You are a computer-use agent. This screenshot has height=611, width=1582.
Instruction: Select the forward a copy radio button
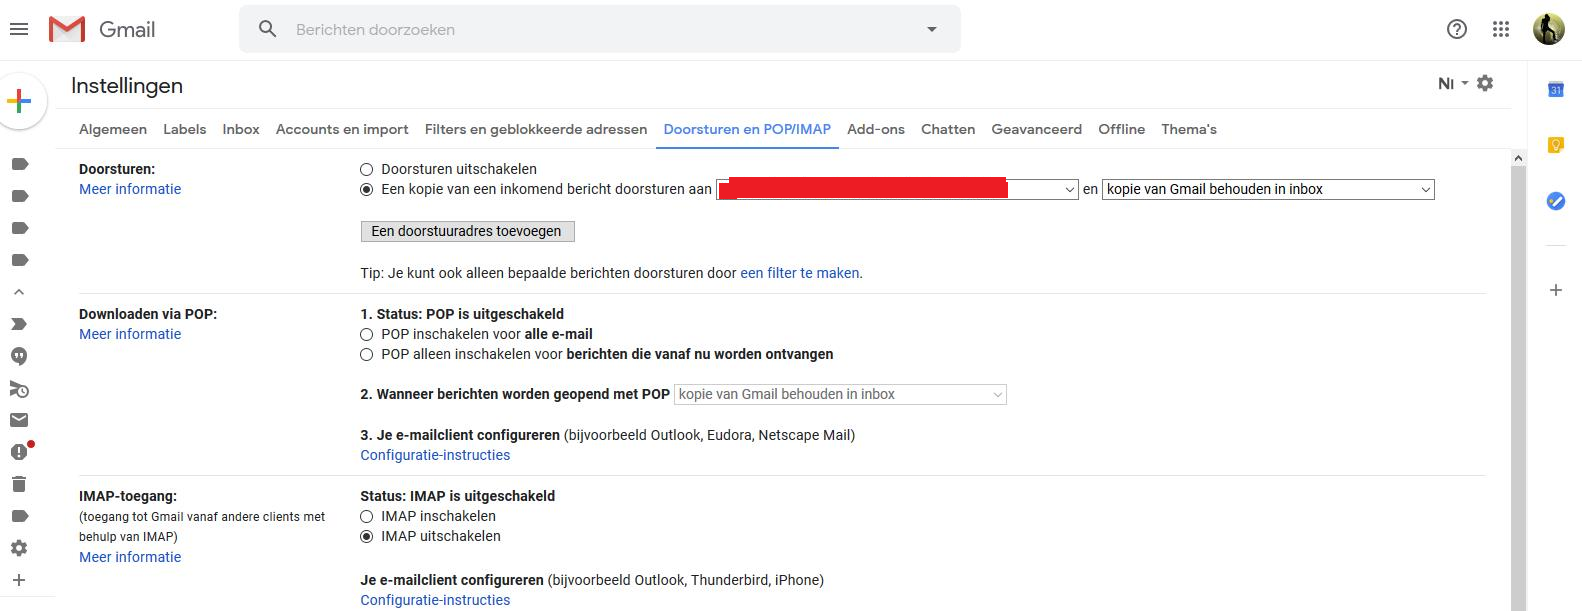click(366, 189)
